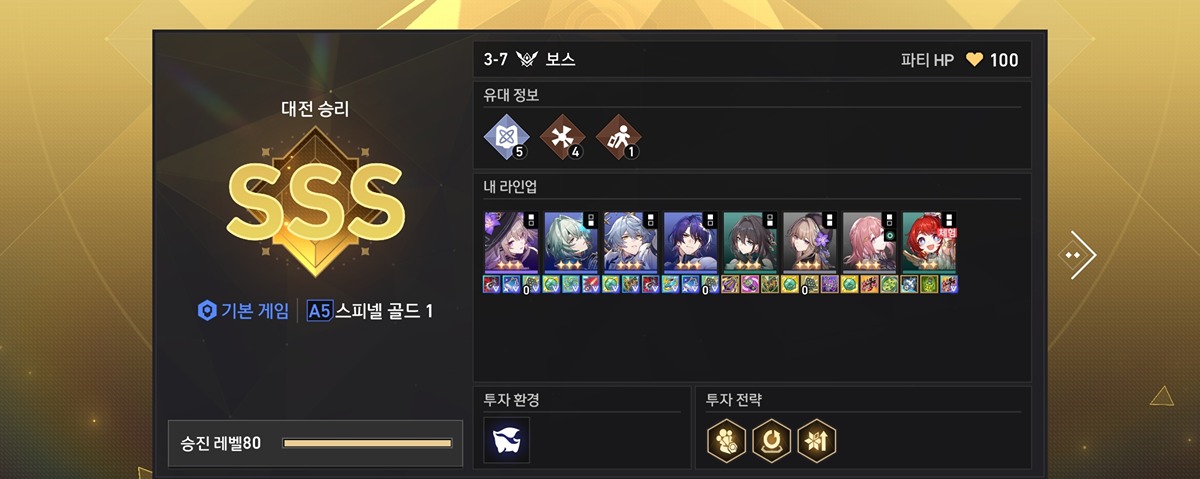
Task: Click the 승진 레벨80 progress bar
Action: (x=368, y=443)
